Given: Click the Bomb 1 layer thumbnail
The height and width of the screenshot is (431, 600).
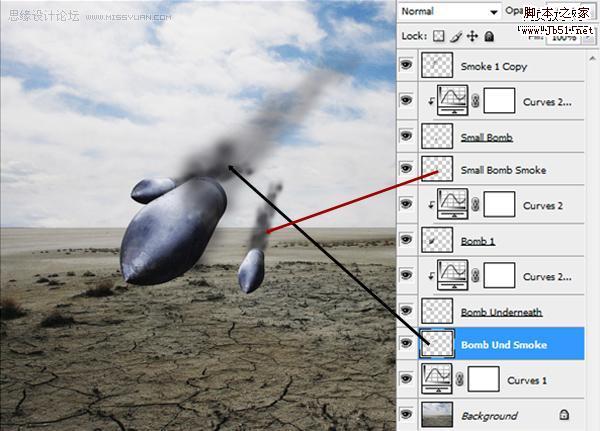Looking at the screenshot, I should (x=437, y=240).
